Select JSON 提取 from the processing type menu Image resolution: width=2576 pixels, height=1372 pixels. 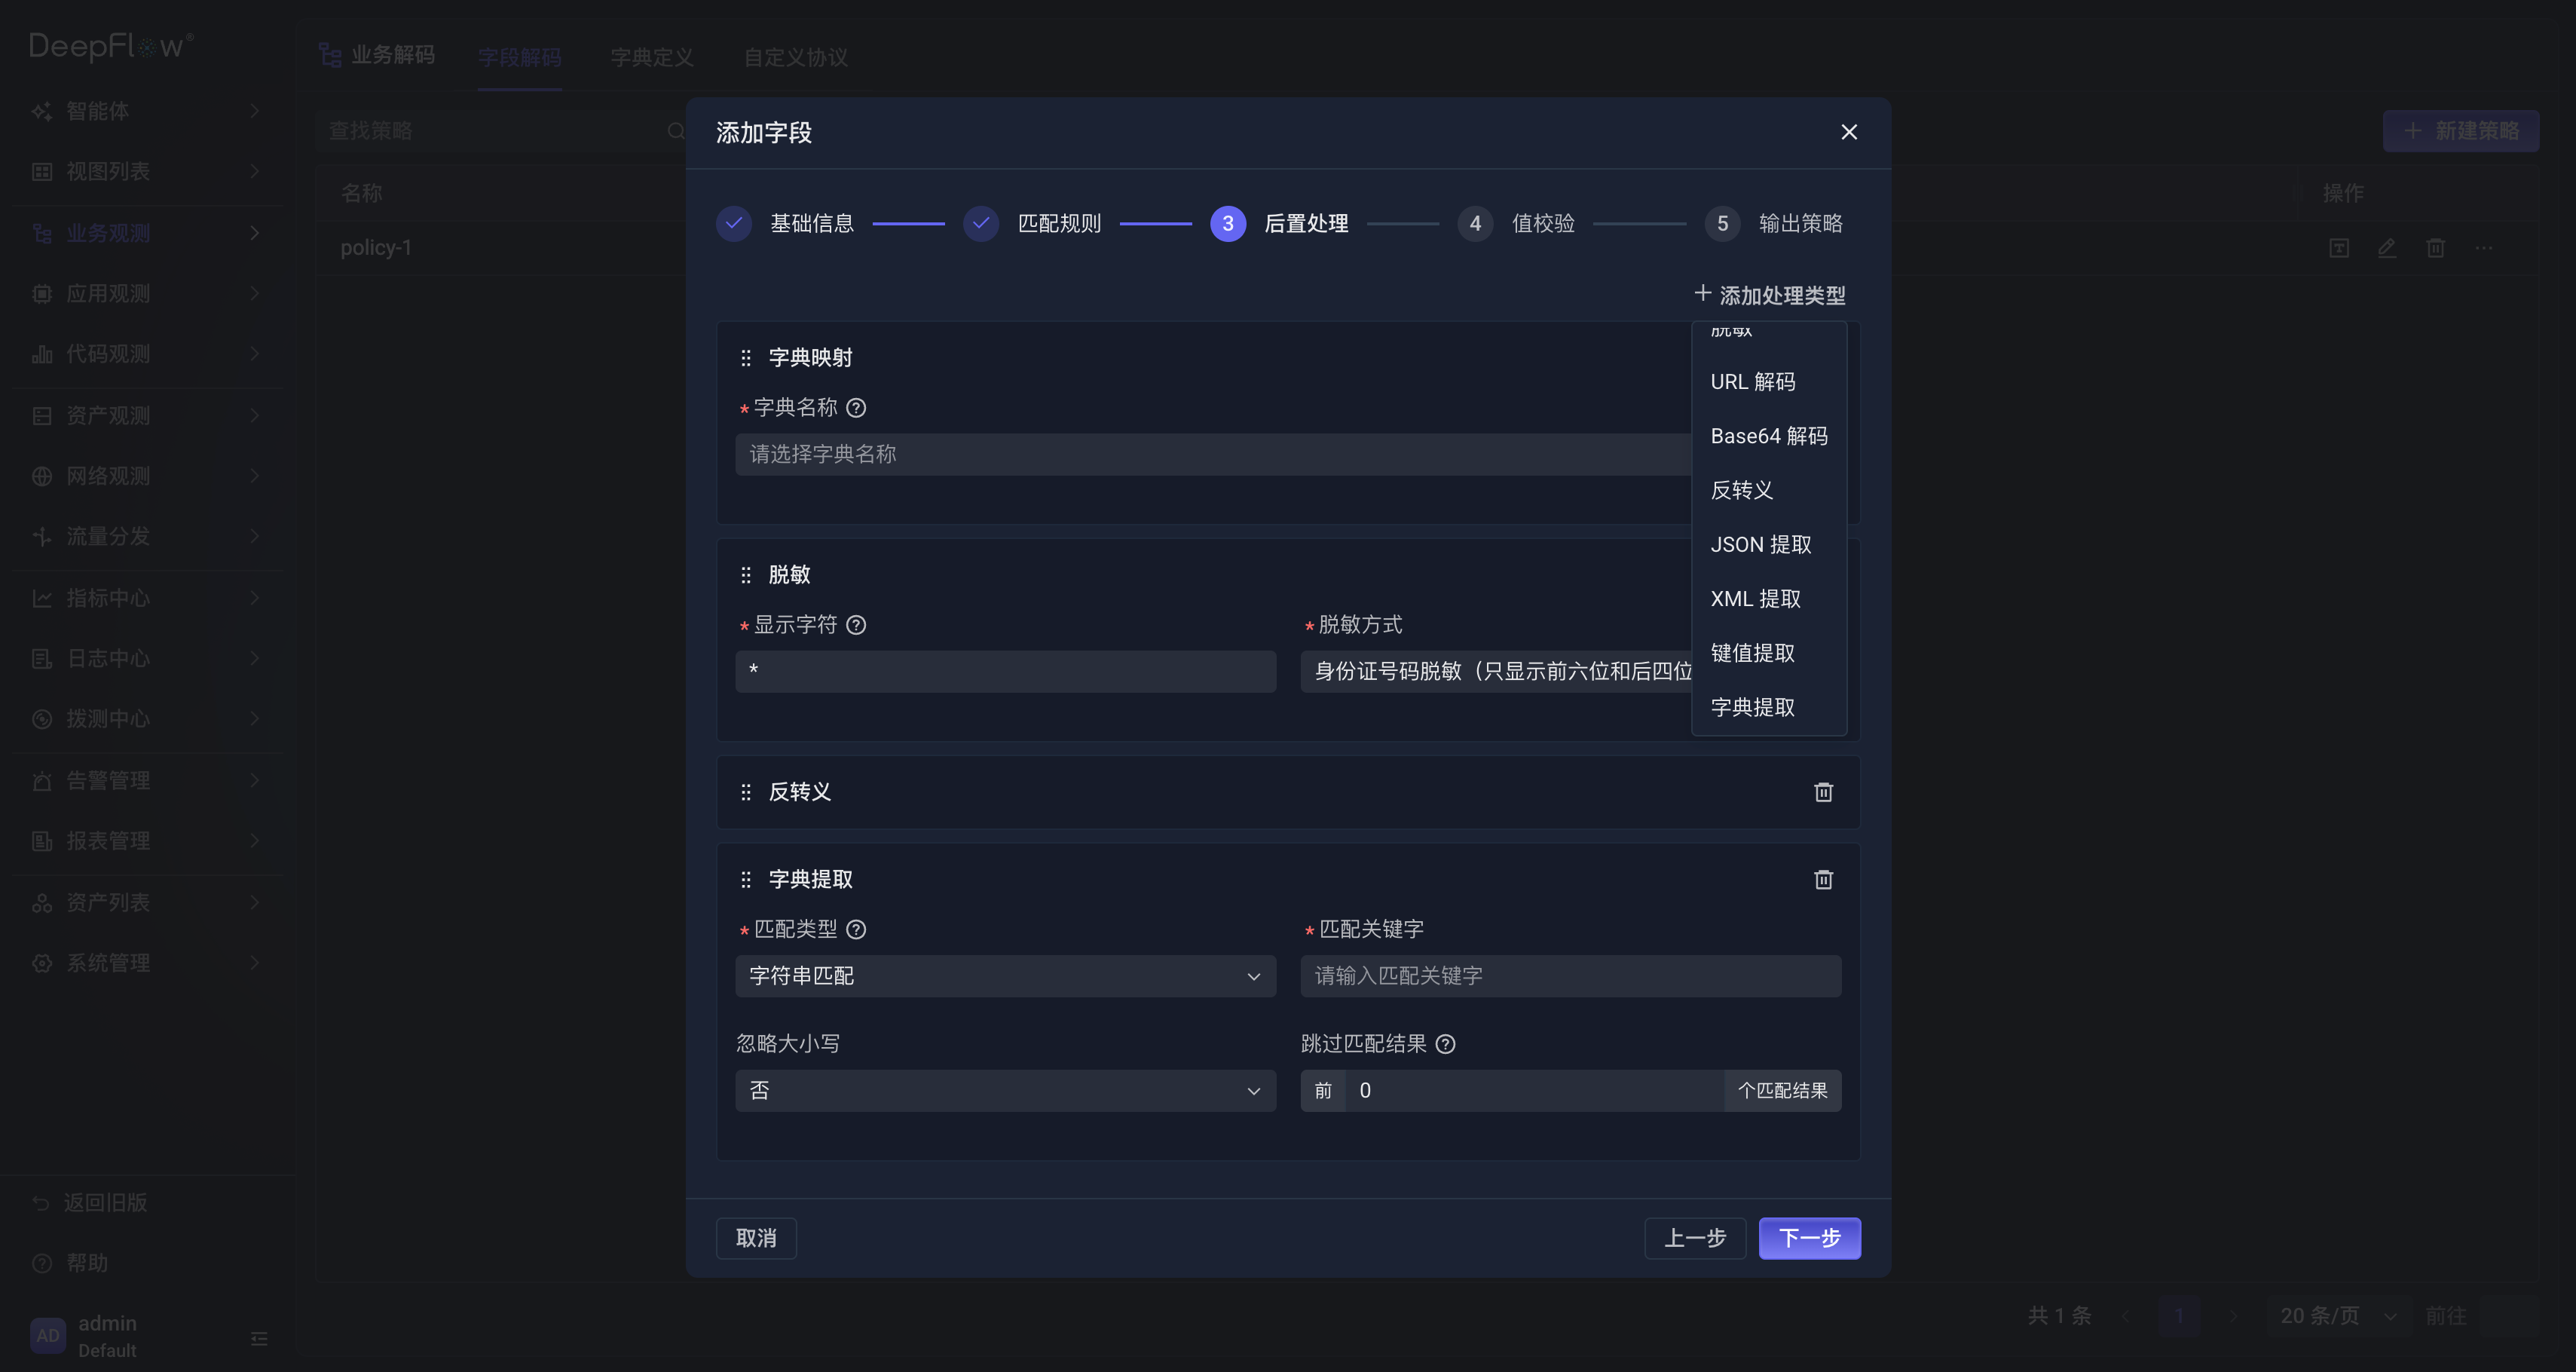(x=1761, y=544)
